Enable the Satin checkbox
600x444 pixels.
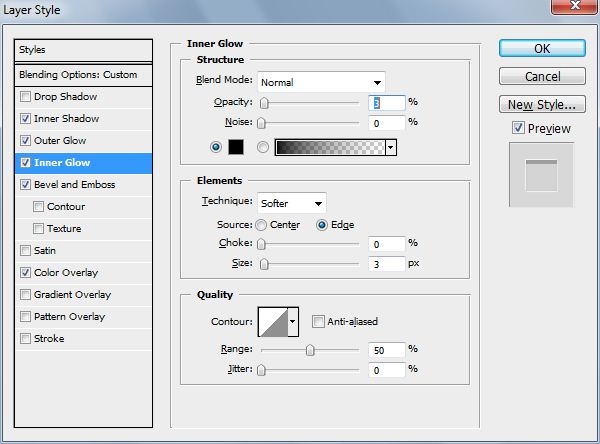click(25, 251)
